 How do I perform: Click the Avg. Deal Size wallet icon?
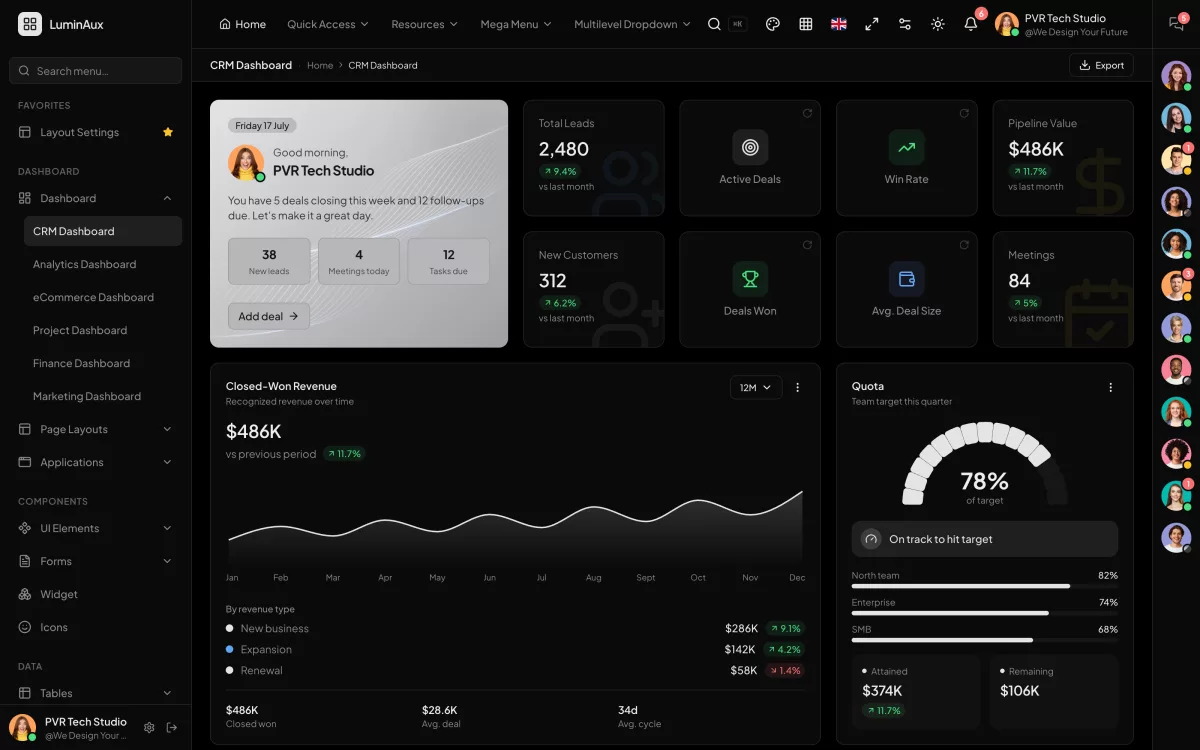pos(906,279)
